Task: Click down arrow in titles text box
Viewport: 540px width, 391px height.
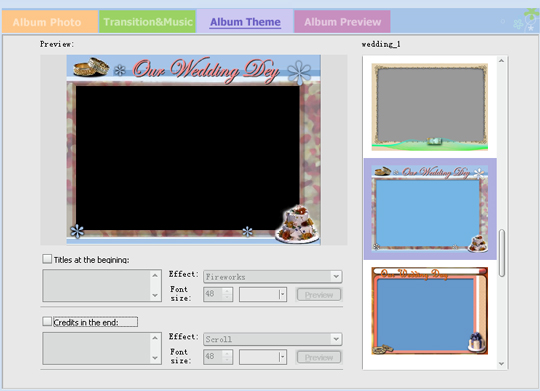Action: 155,295
